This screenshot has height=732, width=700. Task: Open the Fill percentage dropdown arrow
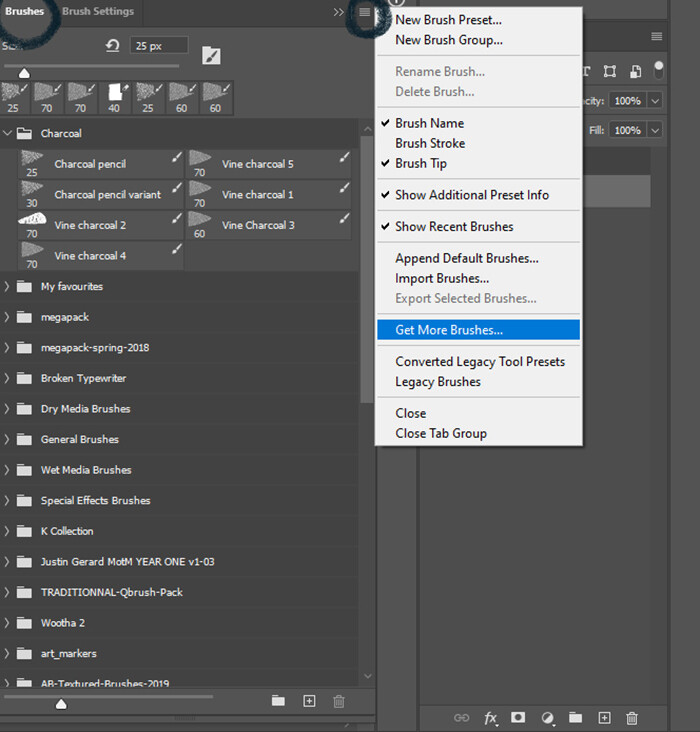(x=655, y=130)
